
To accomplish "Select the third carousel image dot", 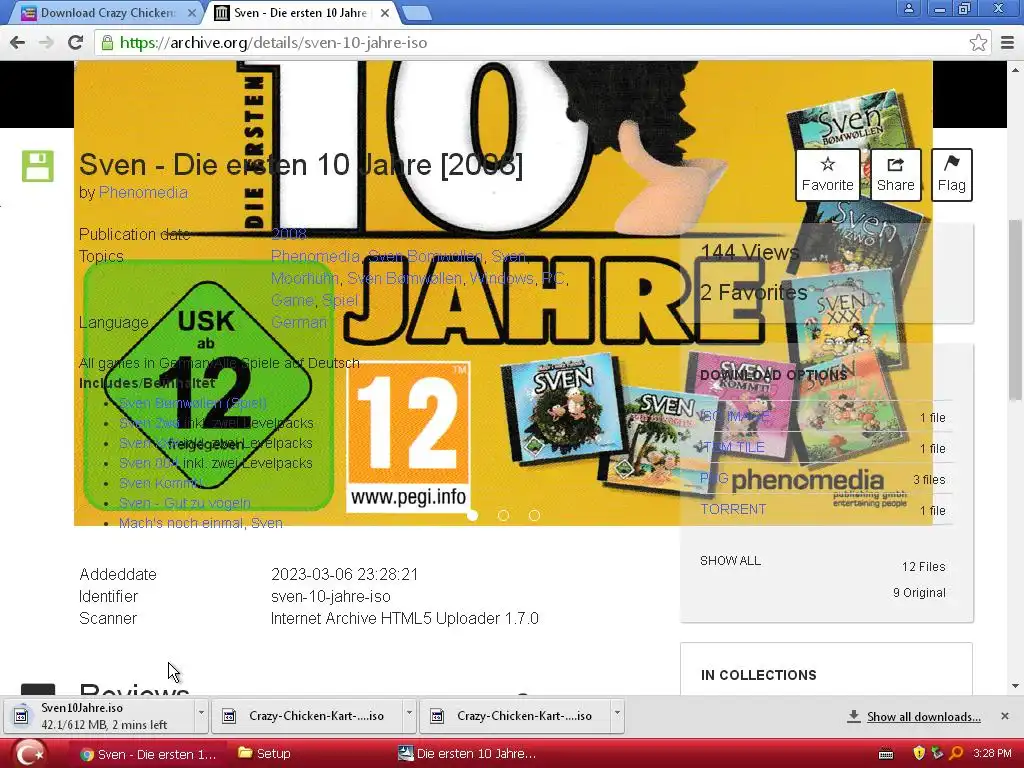I will click(x=534, y=516).
